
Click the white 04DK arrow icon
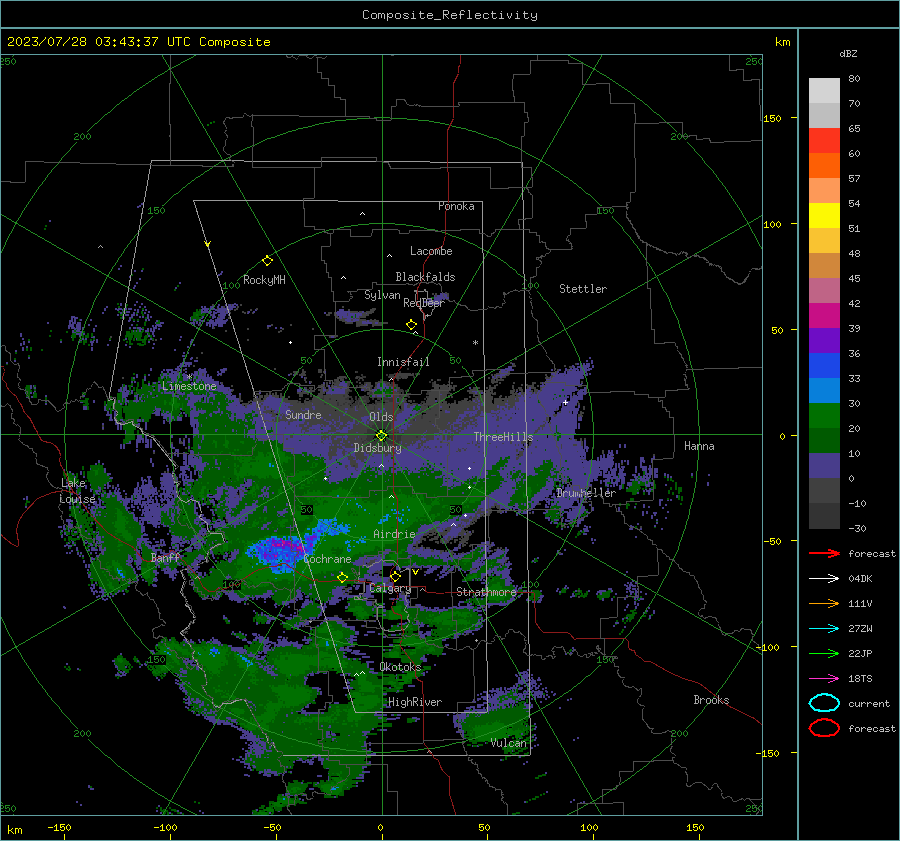tap(824, 579)
